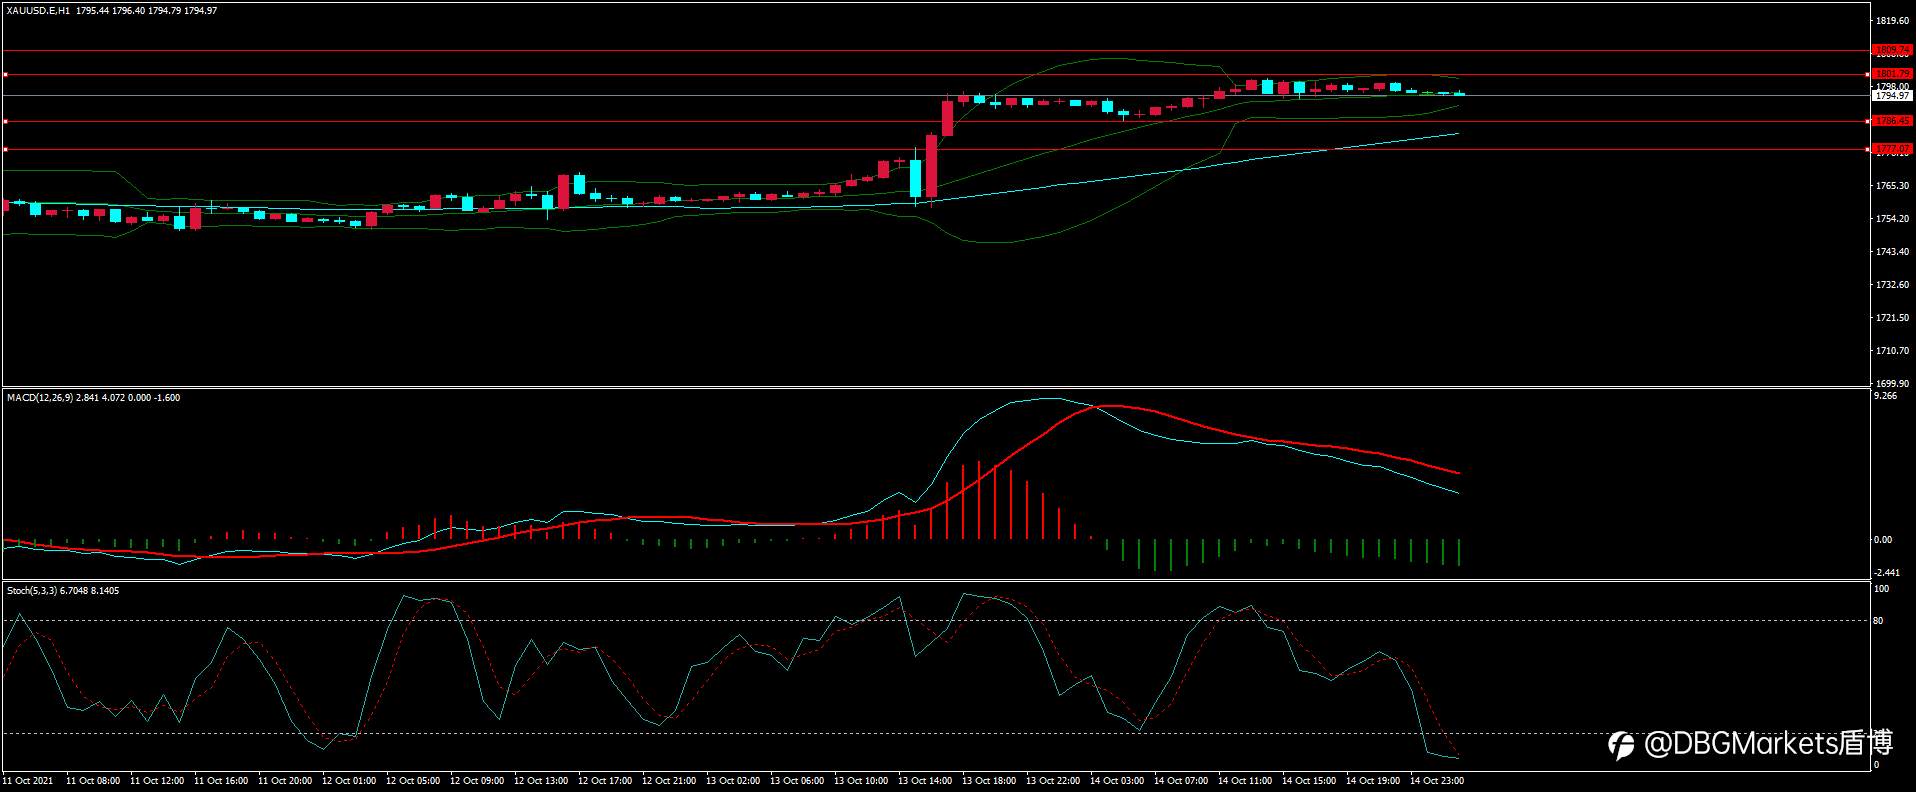The width and height of the screenshot is (1916, 792).
Task: Click the 11 Oct 20:00 time label
Action: pyautogui.click(x=285, y=780)
